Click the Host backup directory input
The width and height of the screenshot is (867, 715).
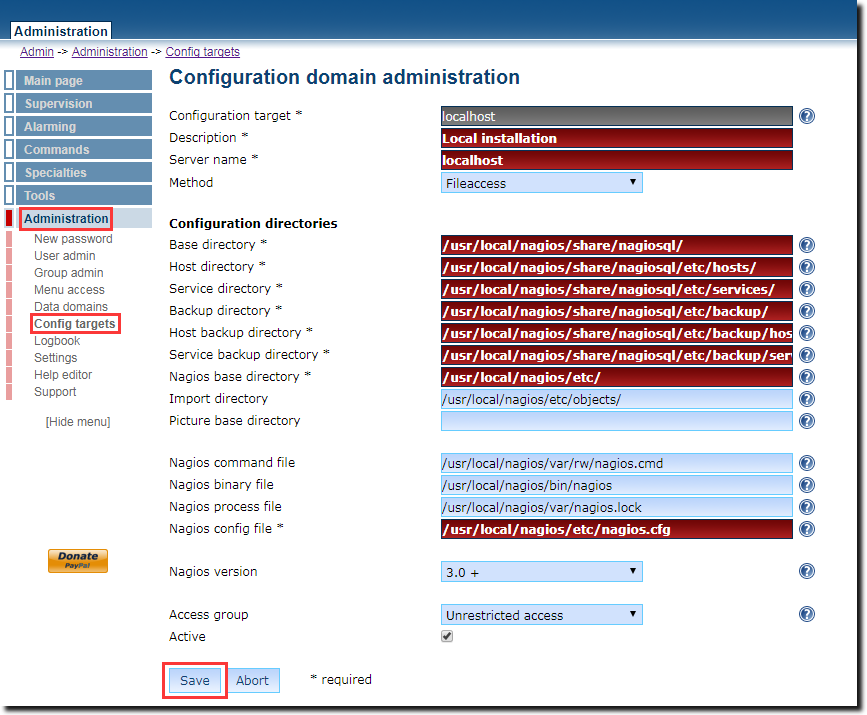click(x=617, y=333)
